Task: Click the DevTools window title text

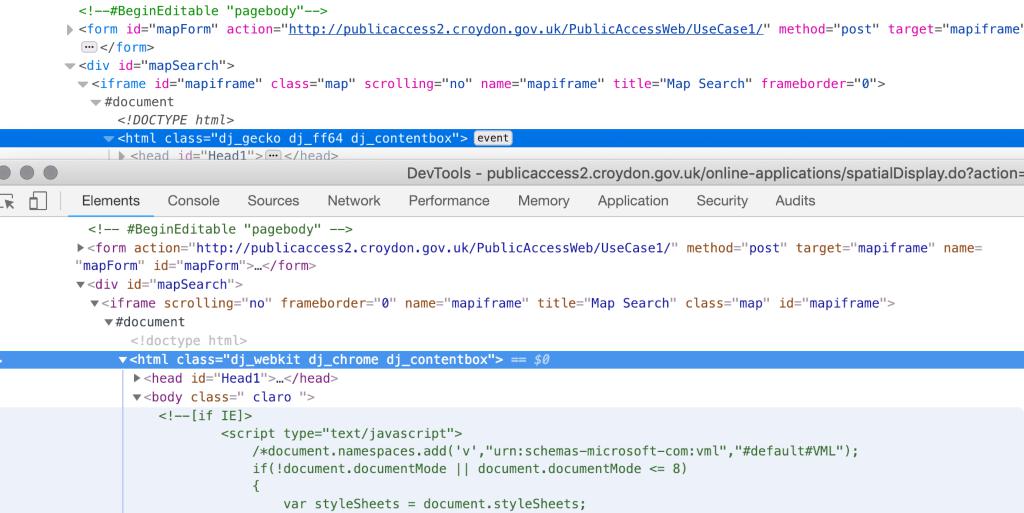Action: [715, 173]
